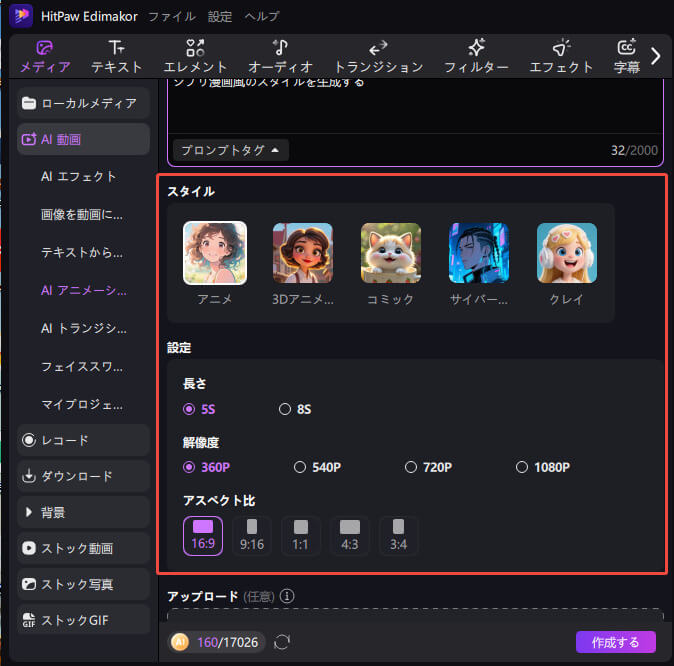Open ストック動画 in the sidebar
Viewport: 674px width, 666px height.
tap(83, 548)
